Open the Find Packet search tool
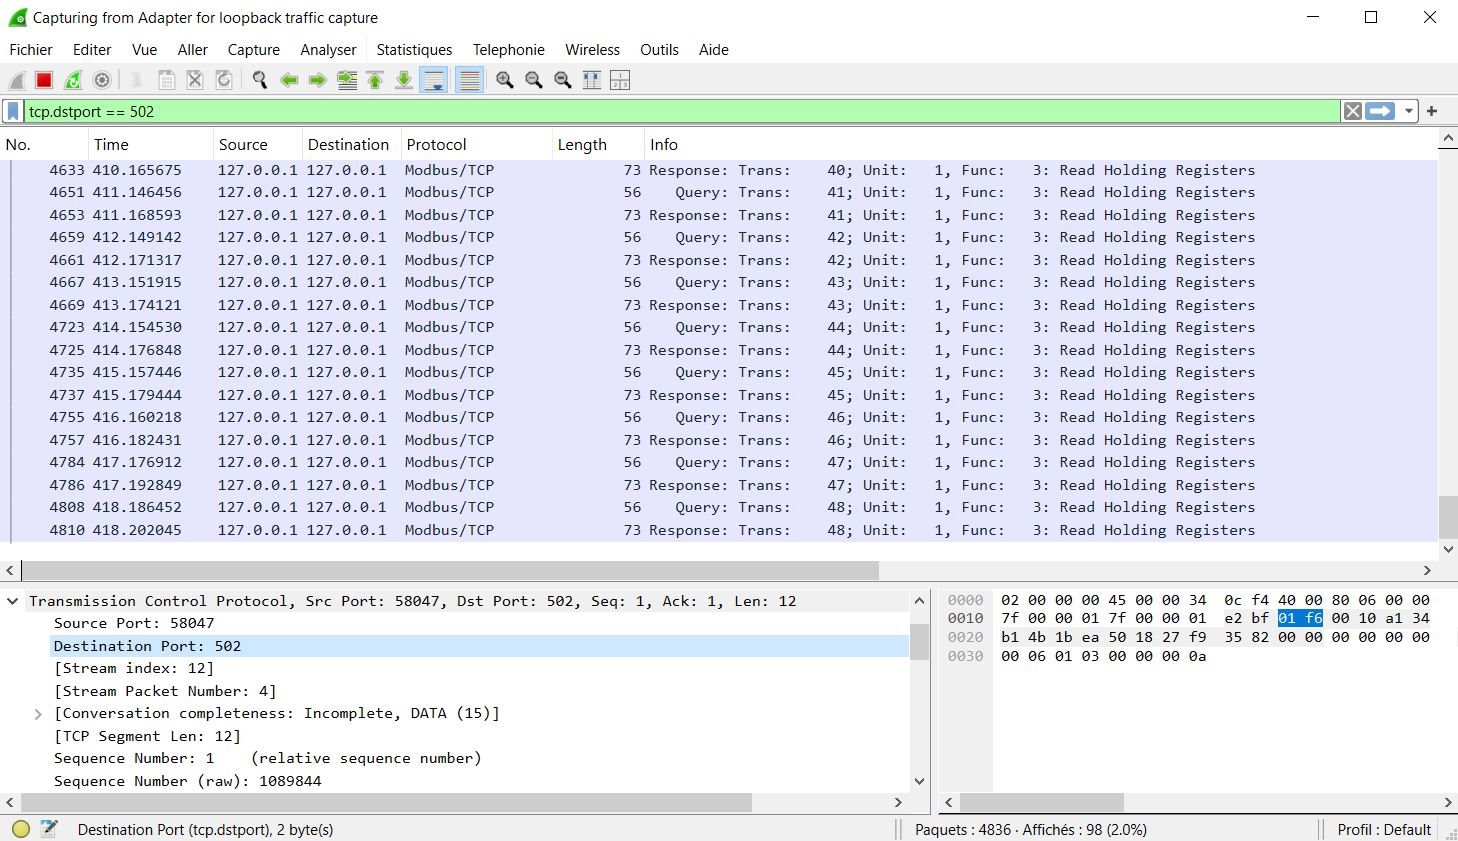The image size is (1458, 841). pyautogui.click(x=259, y=80)
